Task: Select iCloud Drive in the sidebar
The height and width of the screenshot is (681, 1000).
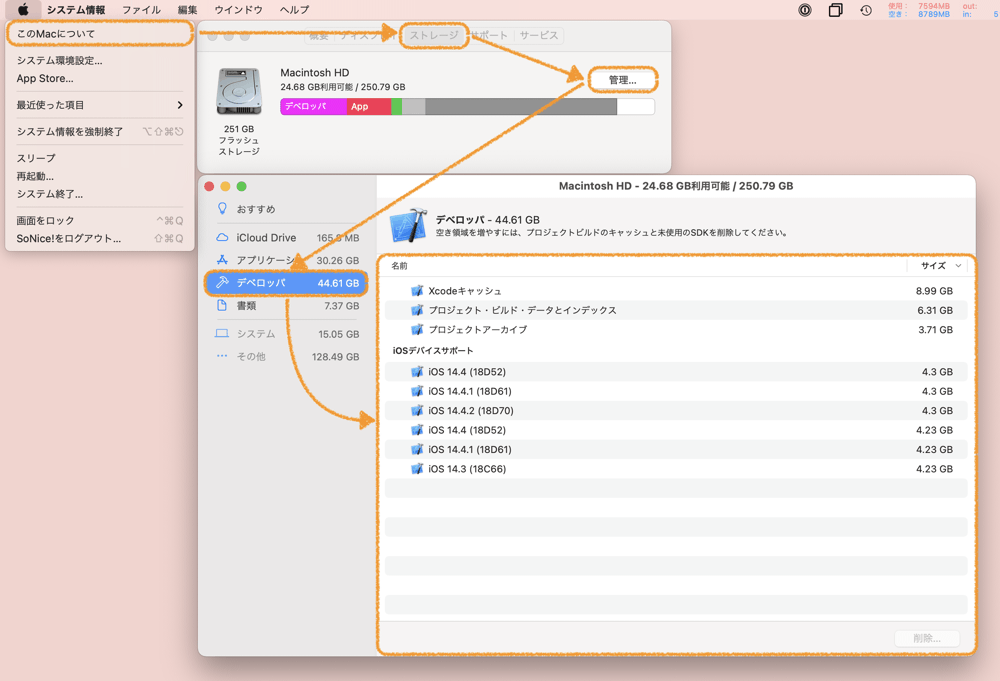Action: 287,238
